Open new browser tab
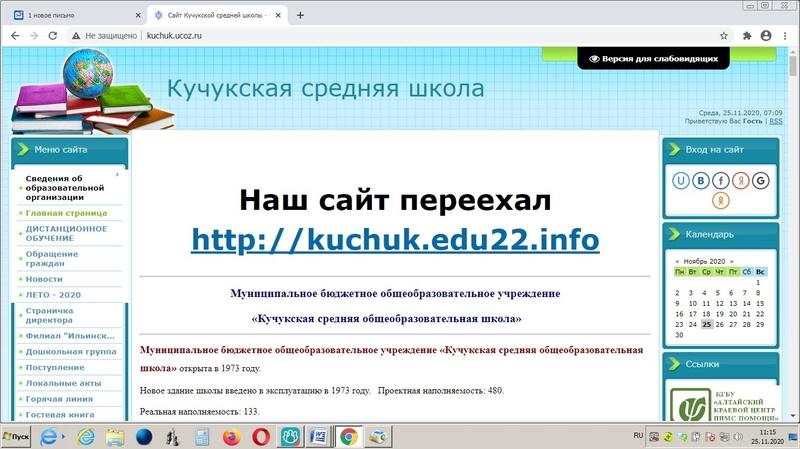 tap(300, 15)
